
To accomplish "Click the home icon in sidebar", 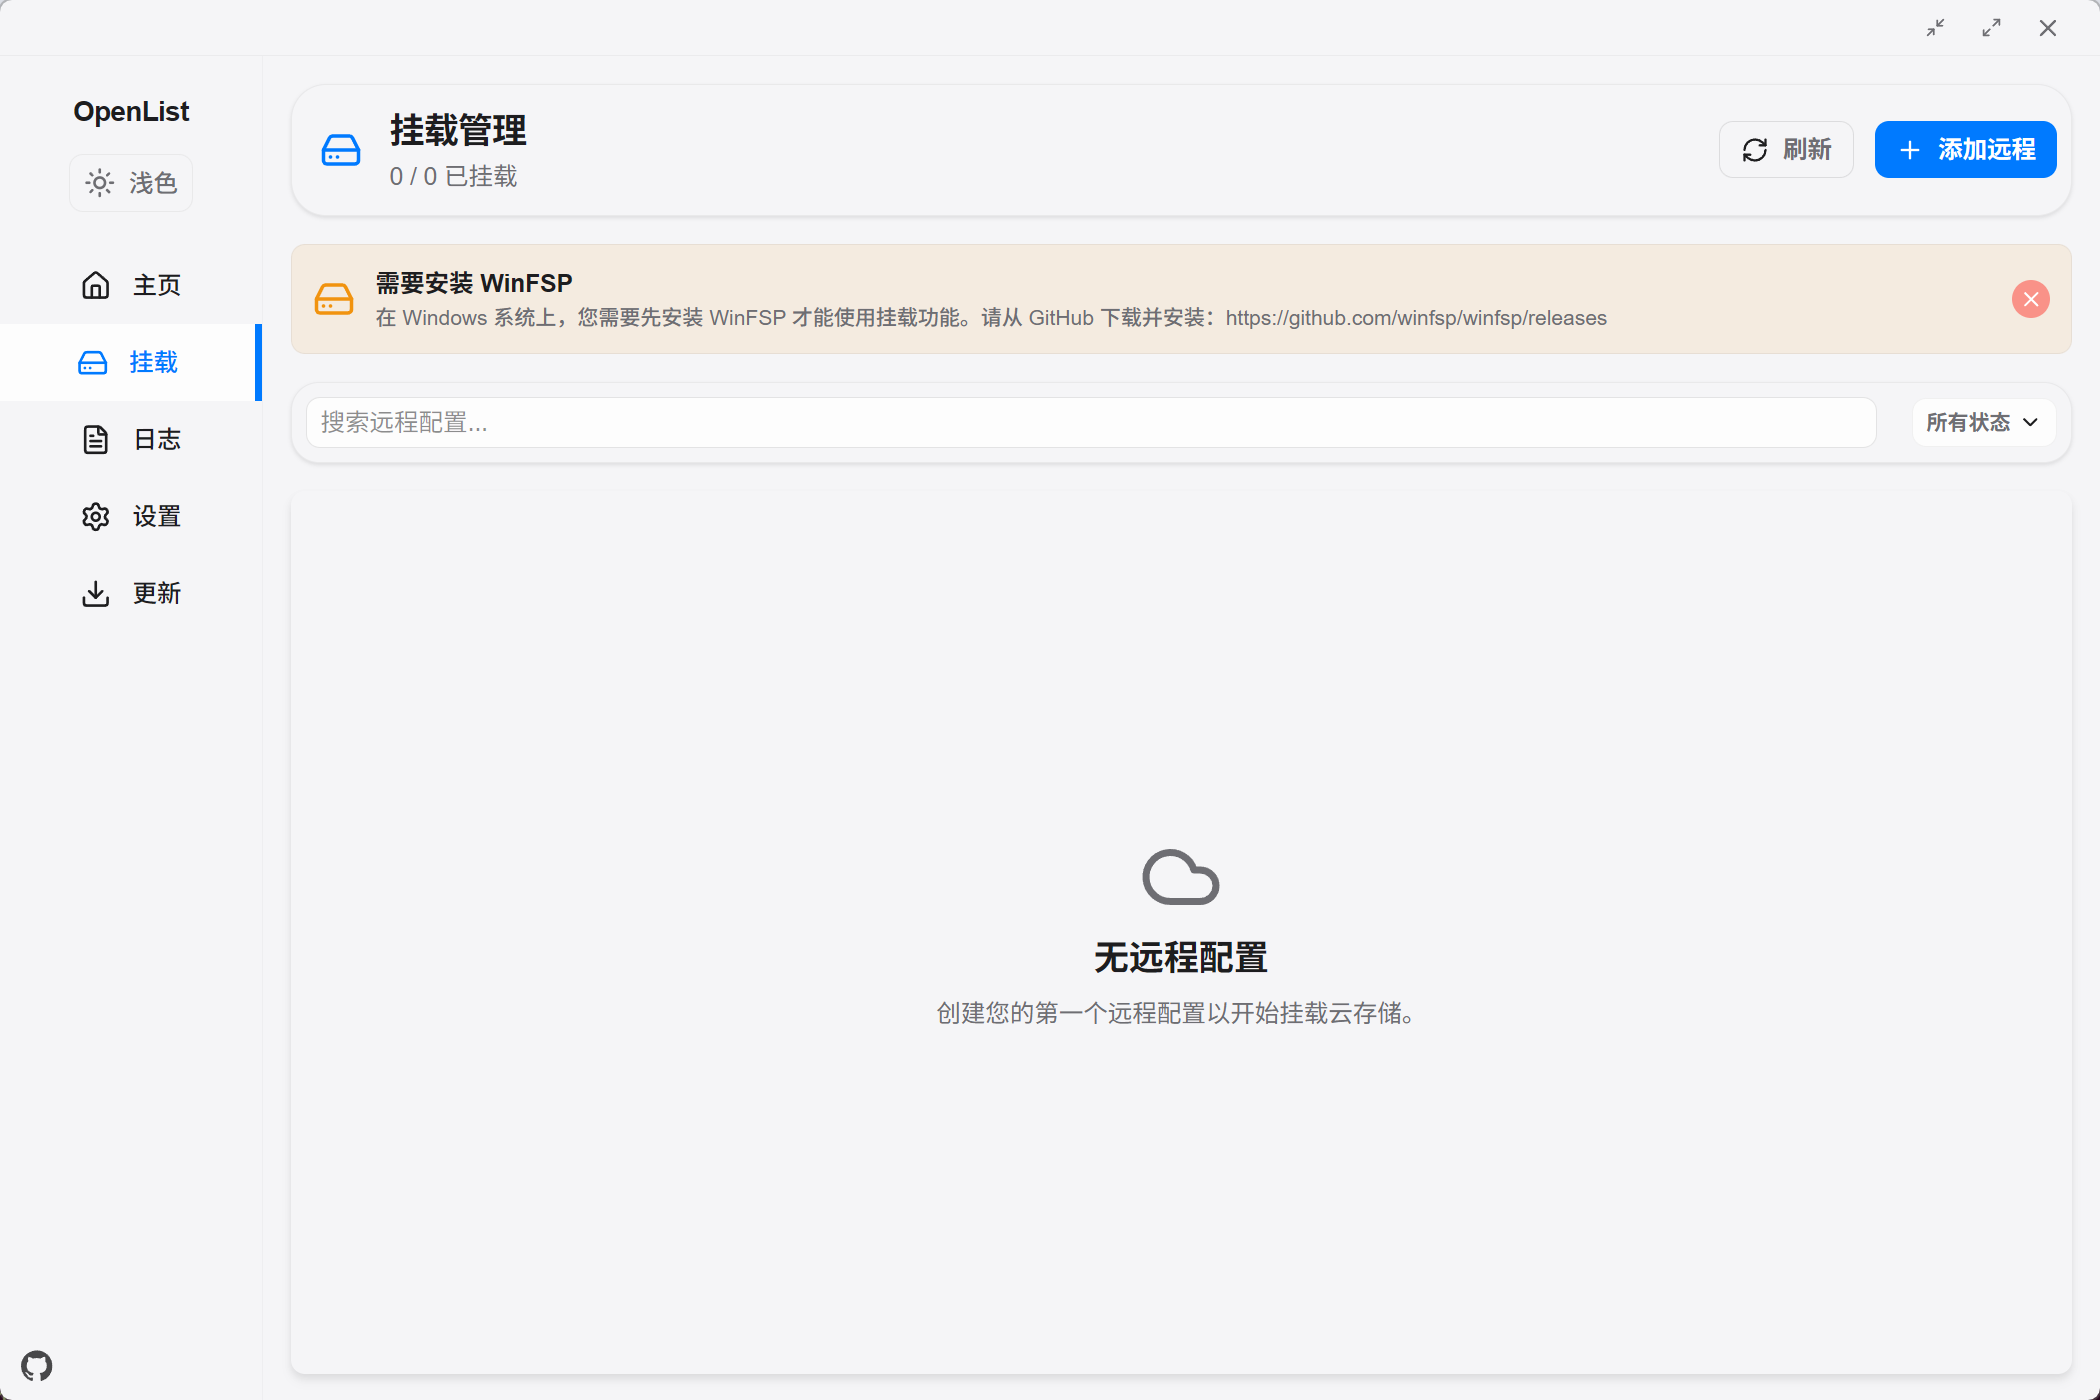I will coord(96,286).
